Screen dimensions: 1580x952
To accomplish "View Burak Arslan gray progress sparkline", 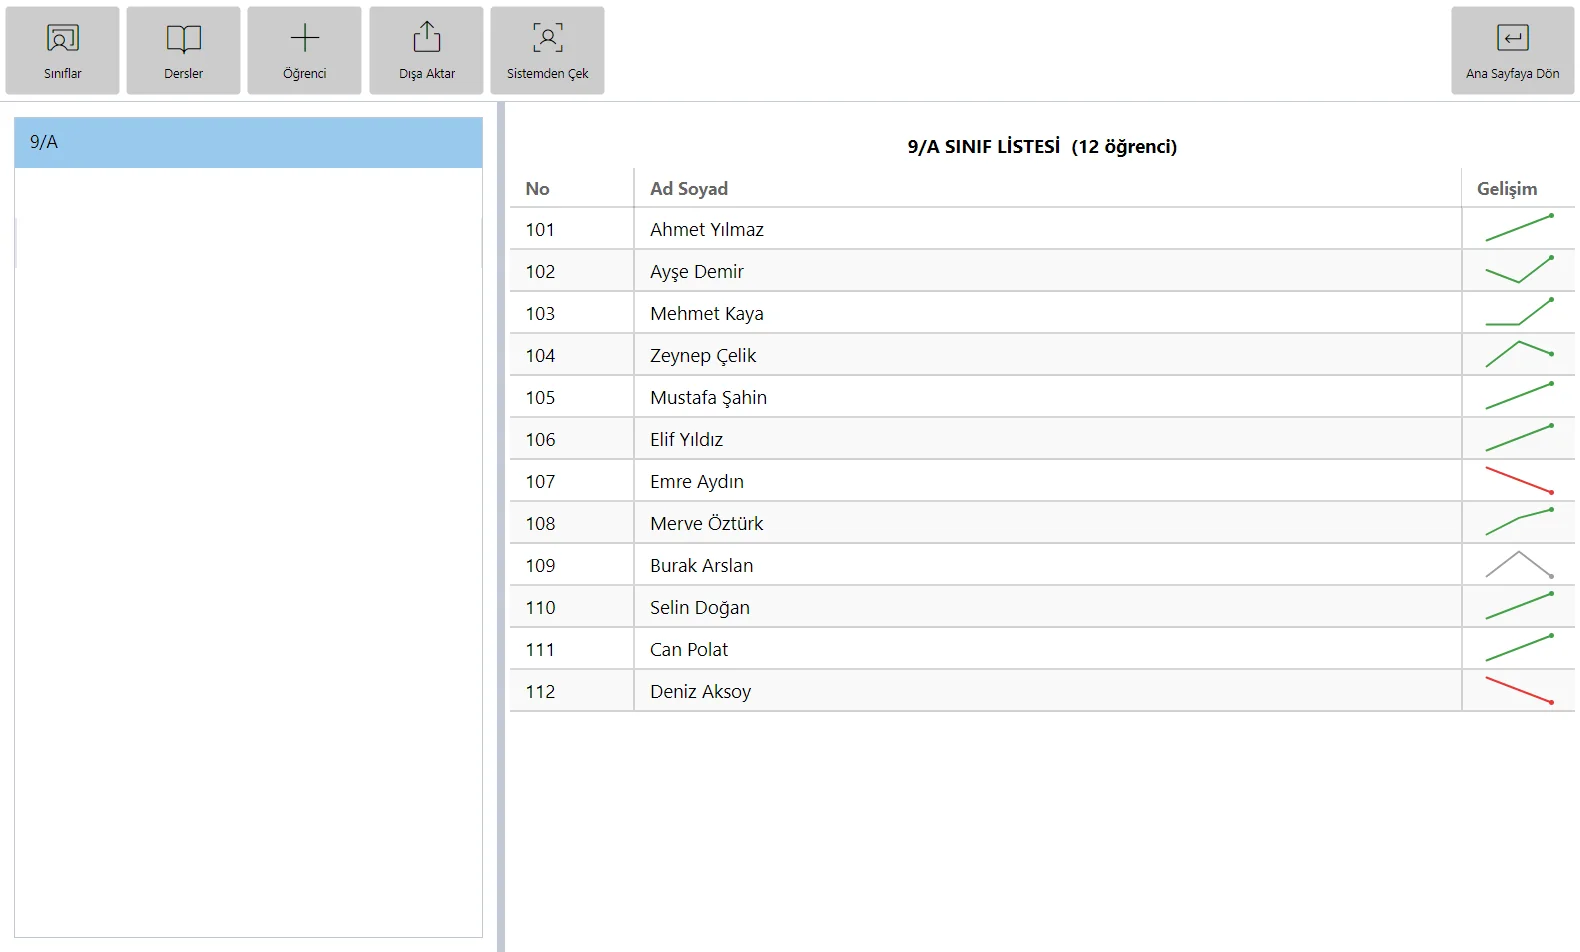I will click(1519, 565).
